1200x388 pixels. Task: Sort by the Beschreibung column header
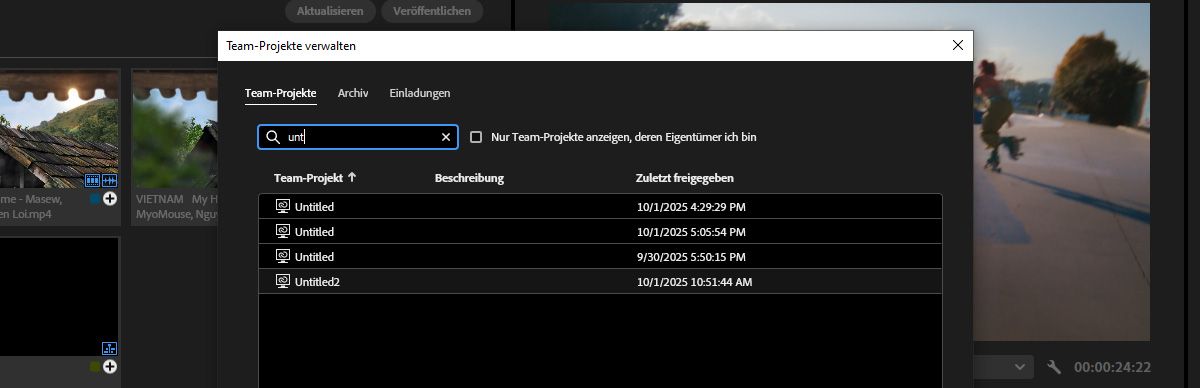click(x=469, y=178)
